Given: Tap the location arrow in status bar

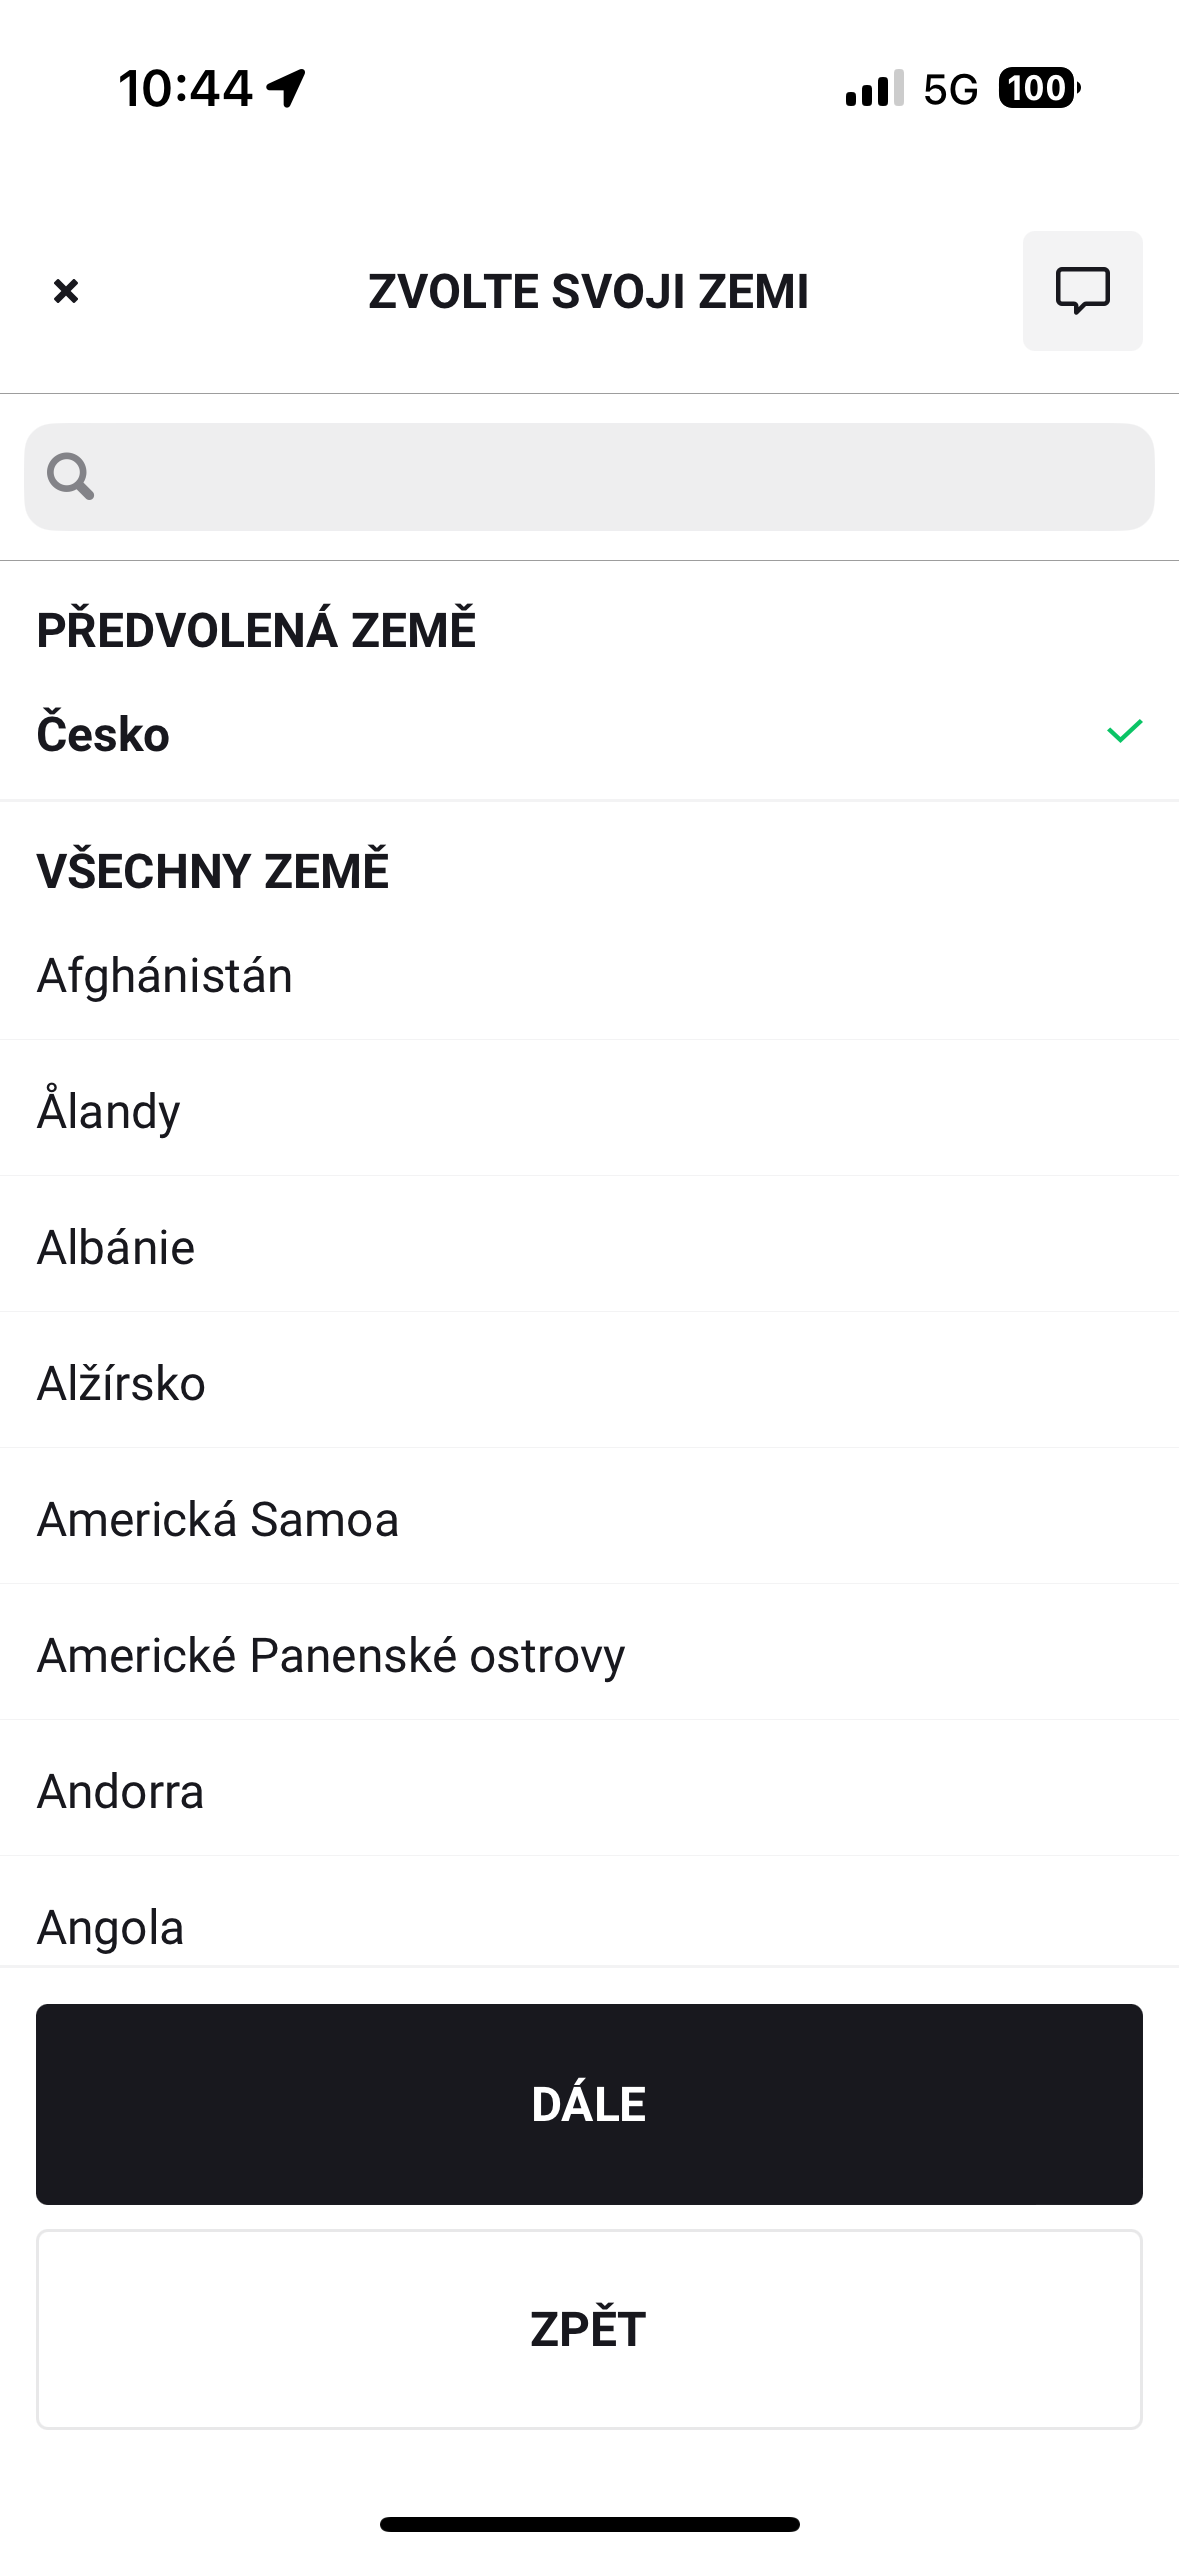Looking at the screenshot, I should pyautogui.click(x=286, y=88).
